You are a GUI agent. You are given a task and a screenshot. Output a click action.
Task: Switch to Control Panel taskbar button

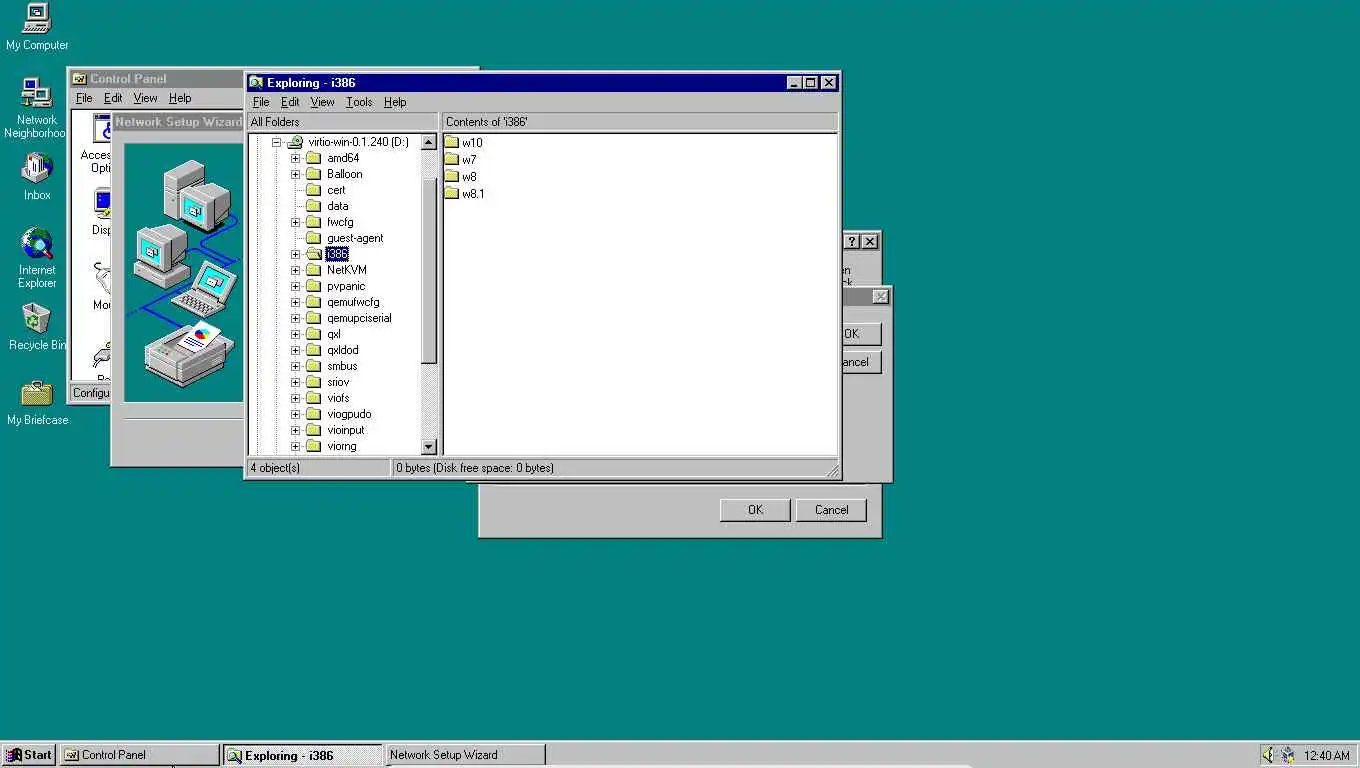140,755
